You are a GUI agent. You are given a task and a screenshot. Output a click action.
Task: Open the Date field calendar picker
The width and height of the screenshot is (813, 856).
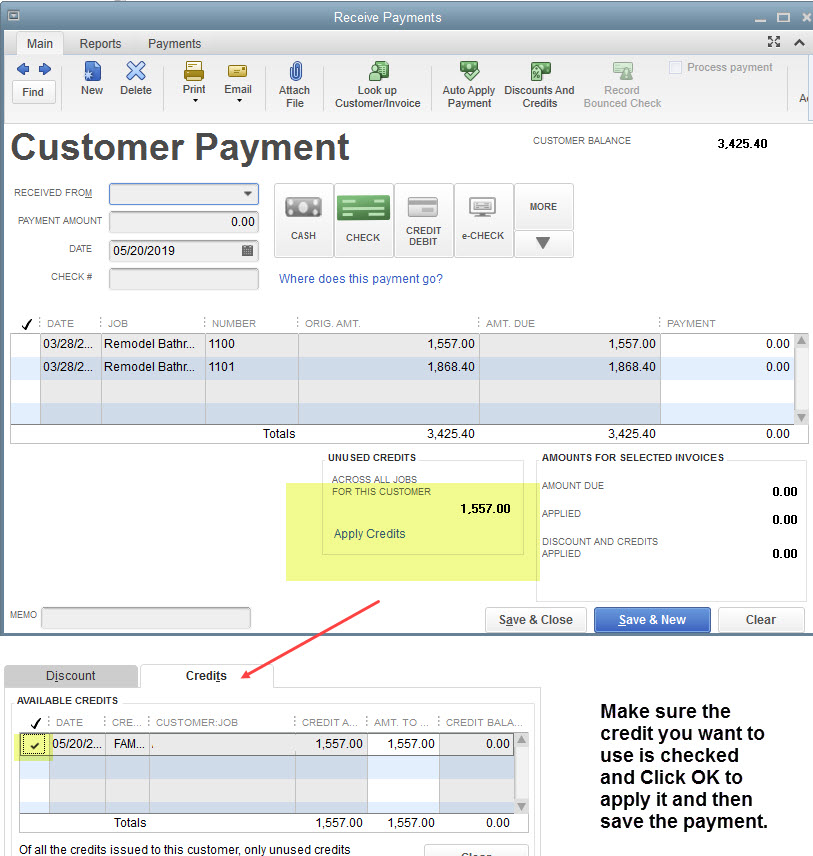tap(246, 251)
